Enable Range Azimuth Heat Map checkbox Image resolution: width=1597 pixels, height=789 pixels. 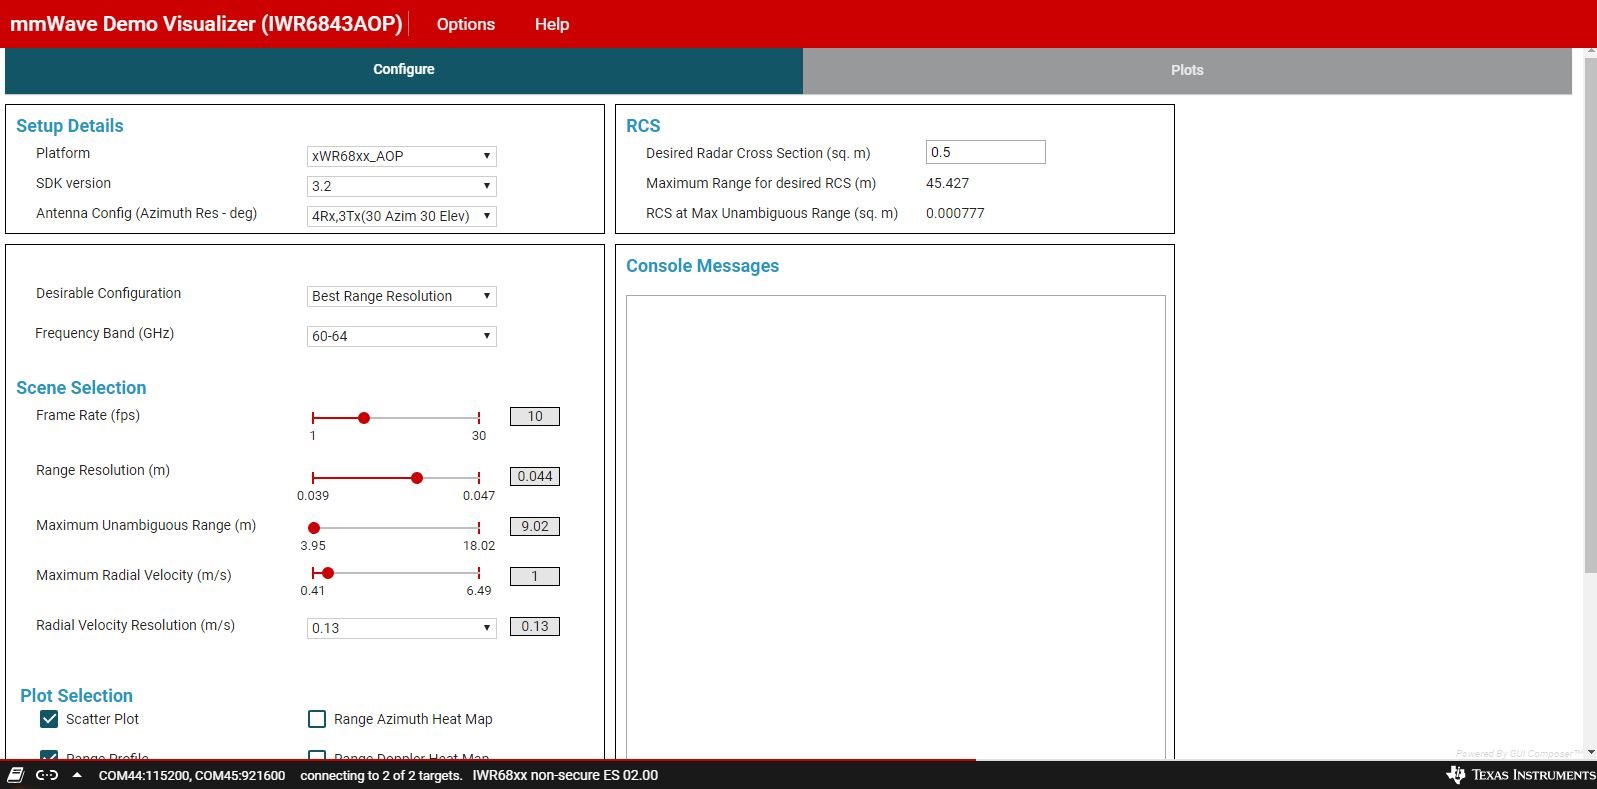click(317, 719)
